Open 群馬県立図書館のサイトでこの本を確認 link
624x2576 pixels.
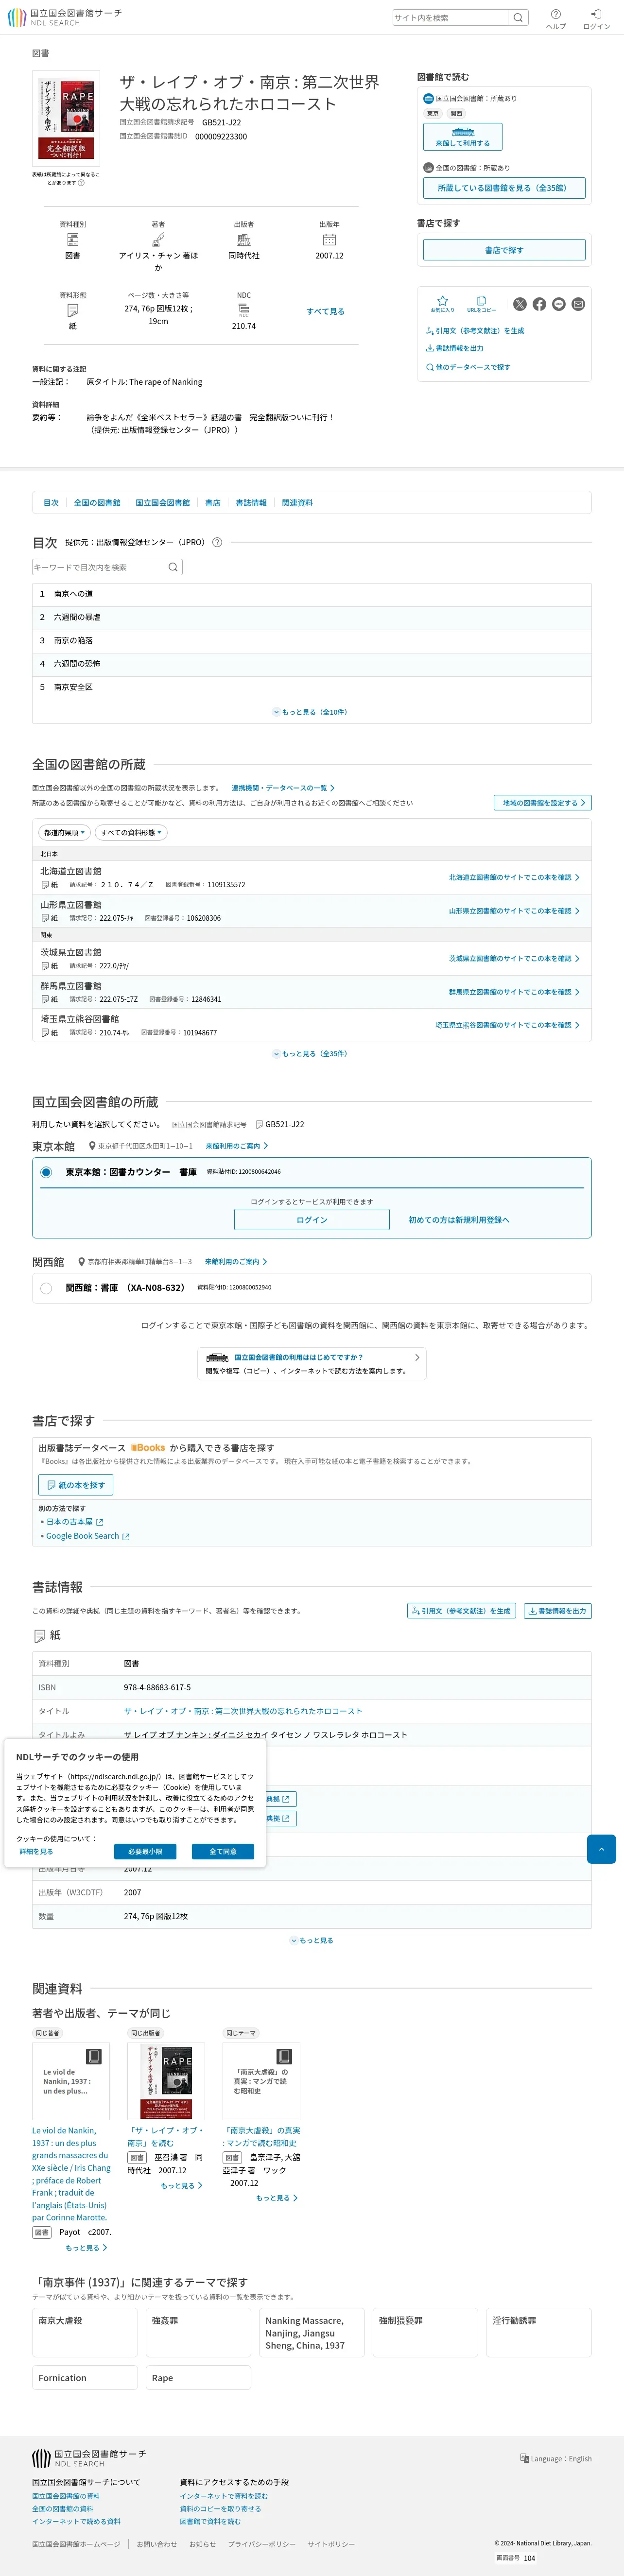[514, 992]
